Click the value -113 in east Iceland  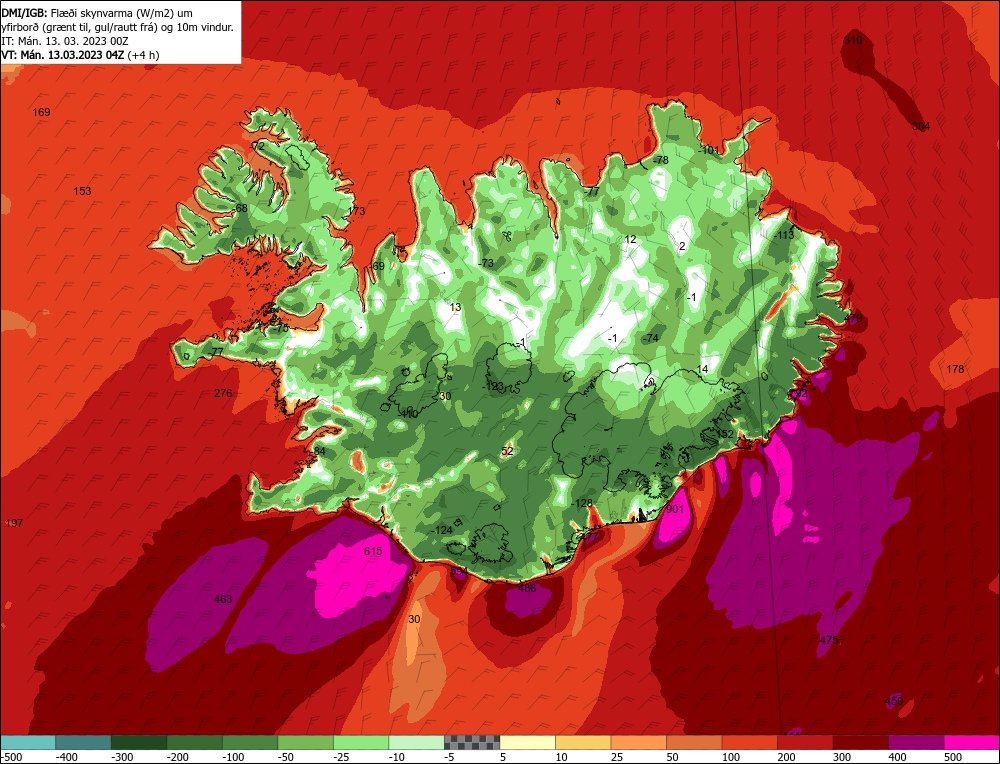(784, 235)
